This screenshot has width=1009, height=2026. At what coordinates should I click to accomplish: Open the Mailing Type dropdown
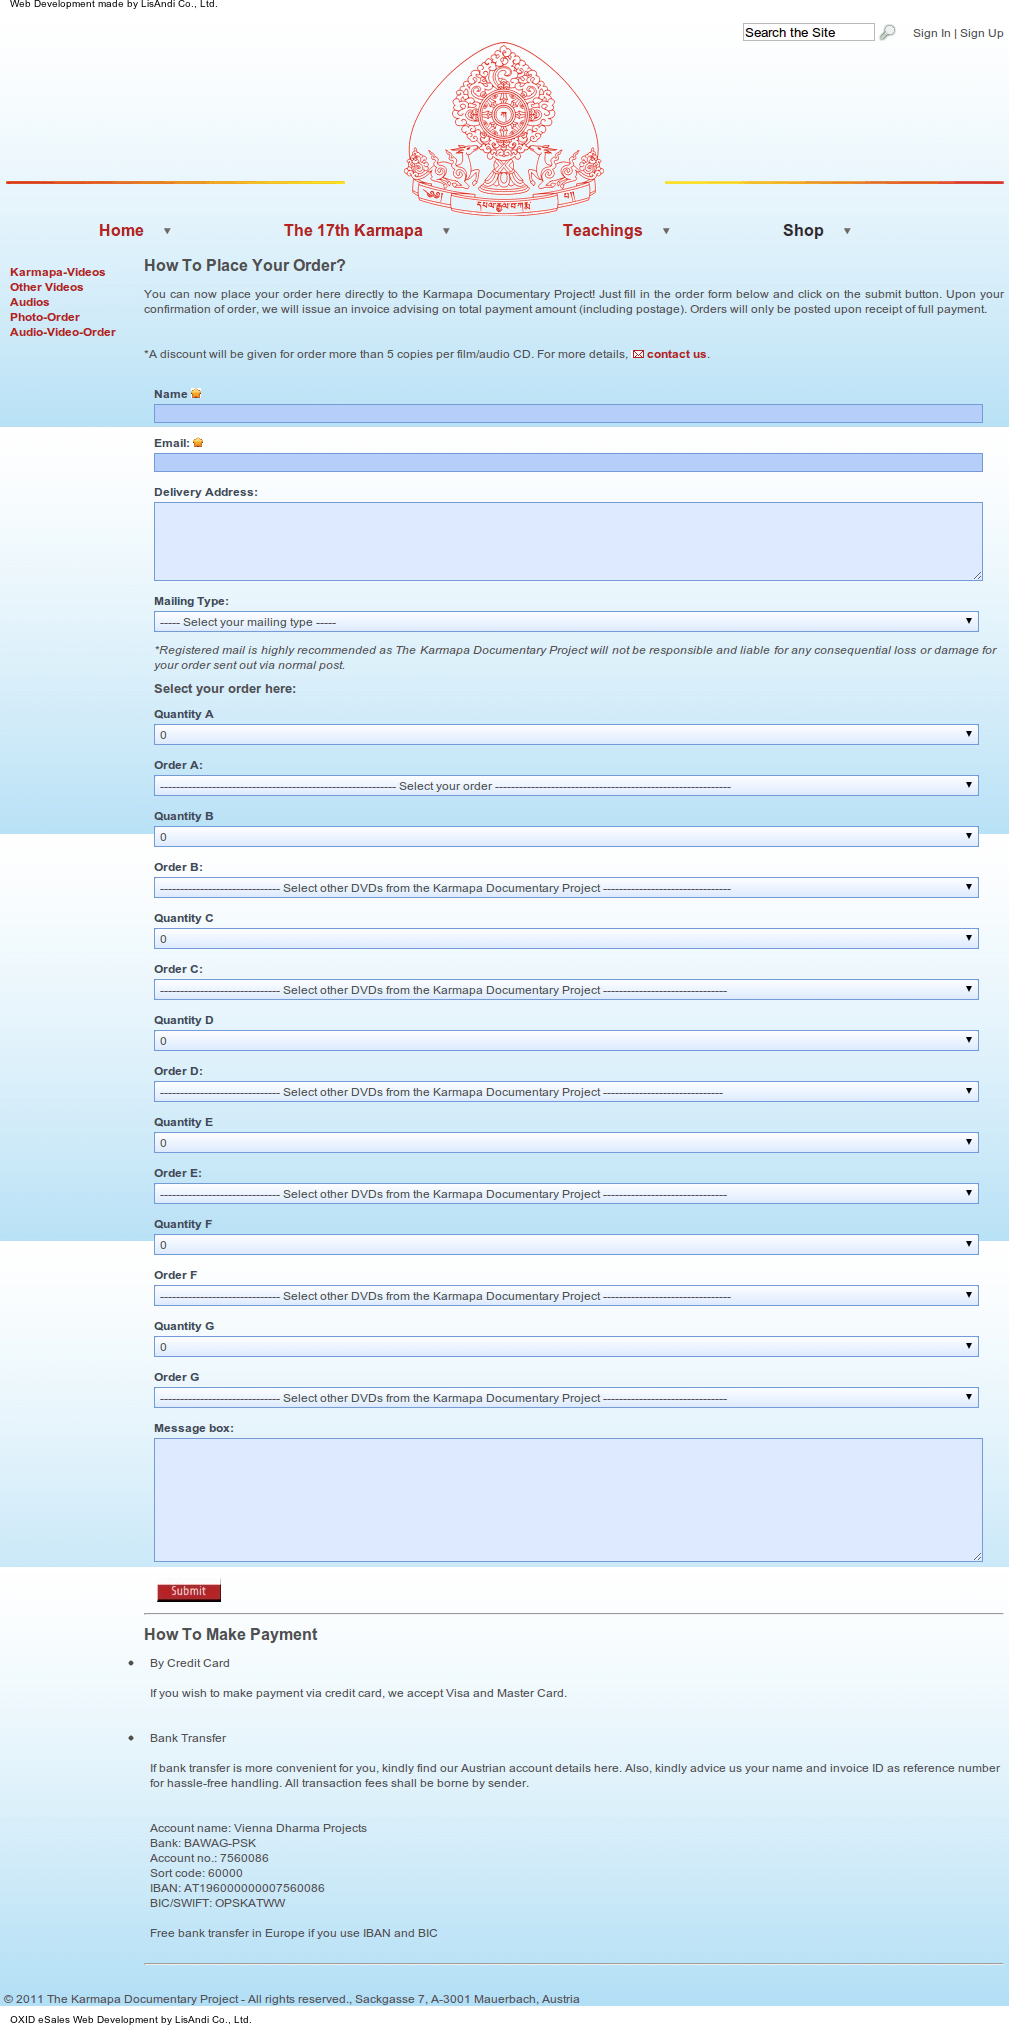566,622
